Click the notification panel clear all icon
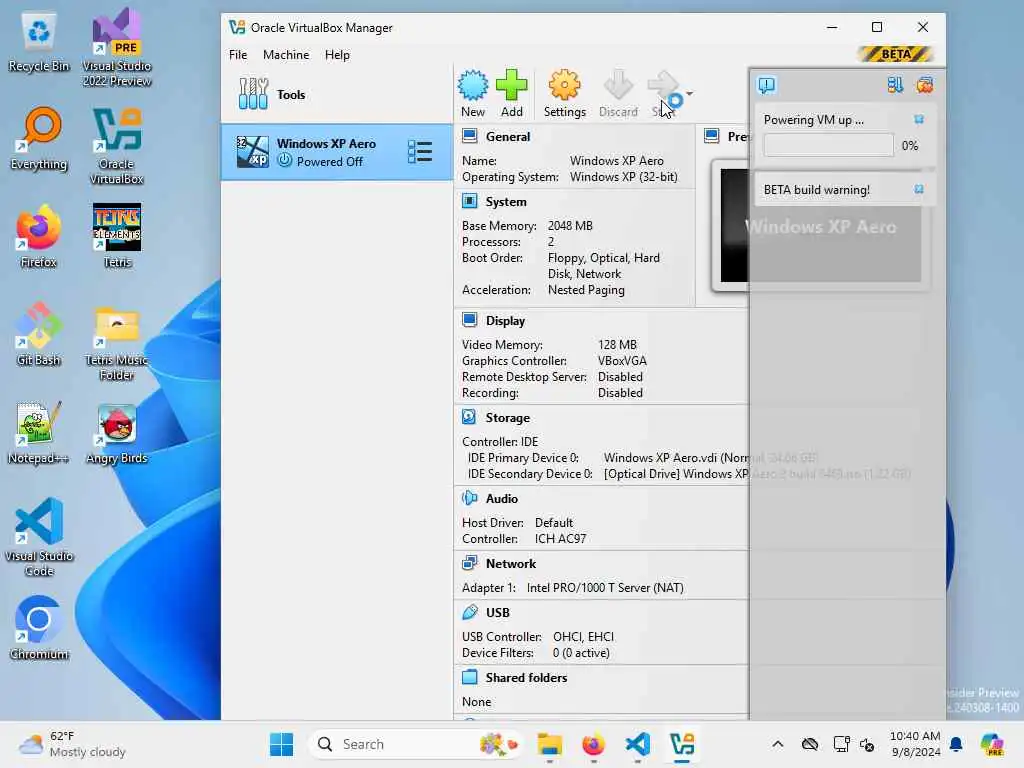The image size is (1024, 768). click(x=925, y=85)
